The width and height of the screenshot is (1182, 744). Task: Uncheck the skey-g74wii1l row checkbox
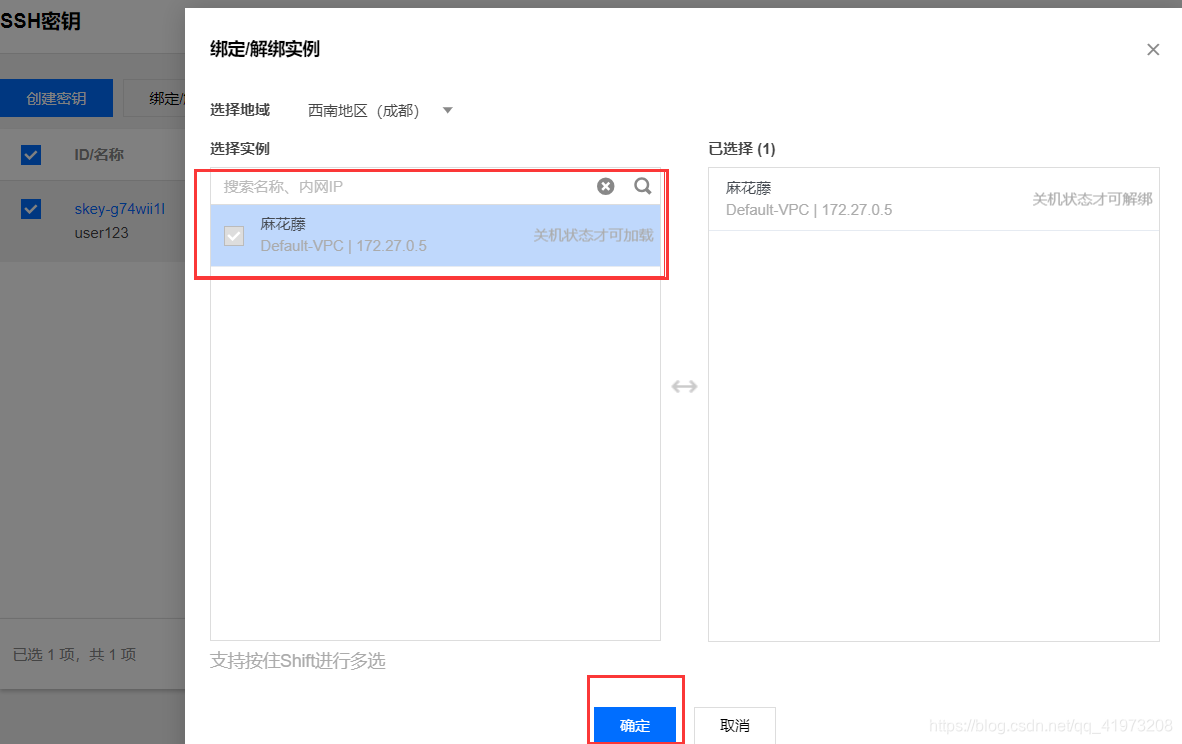31,209
